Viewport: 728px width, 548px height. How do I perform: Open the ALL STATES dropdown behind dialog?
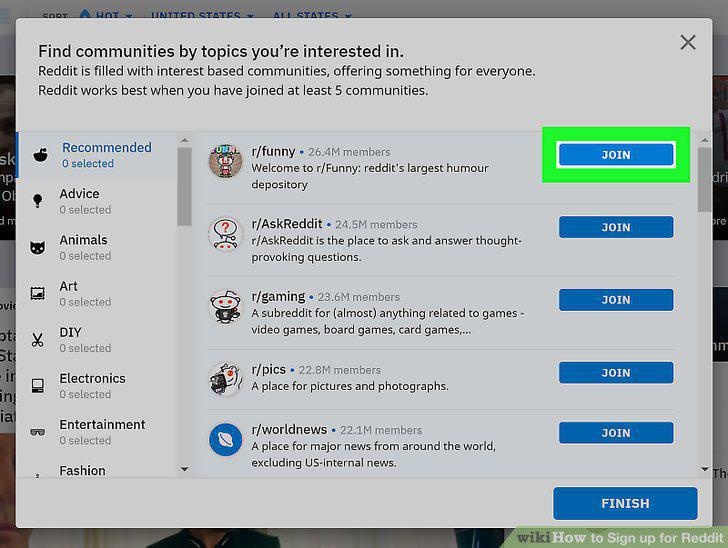pos(312,15)
